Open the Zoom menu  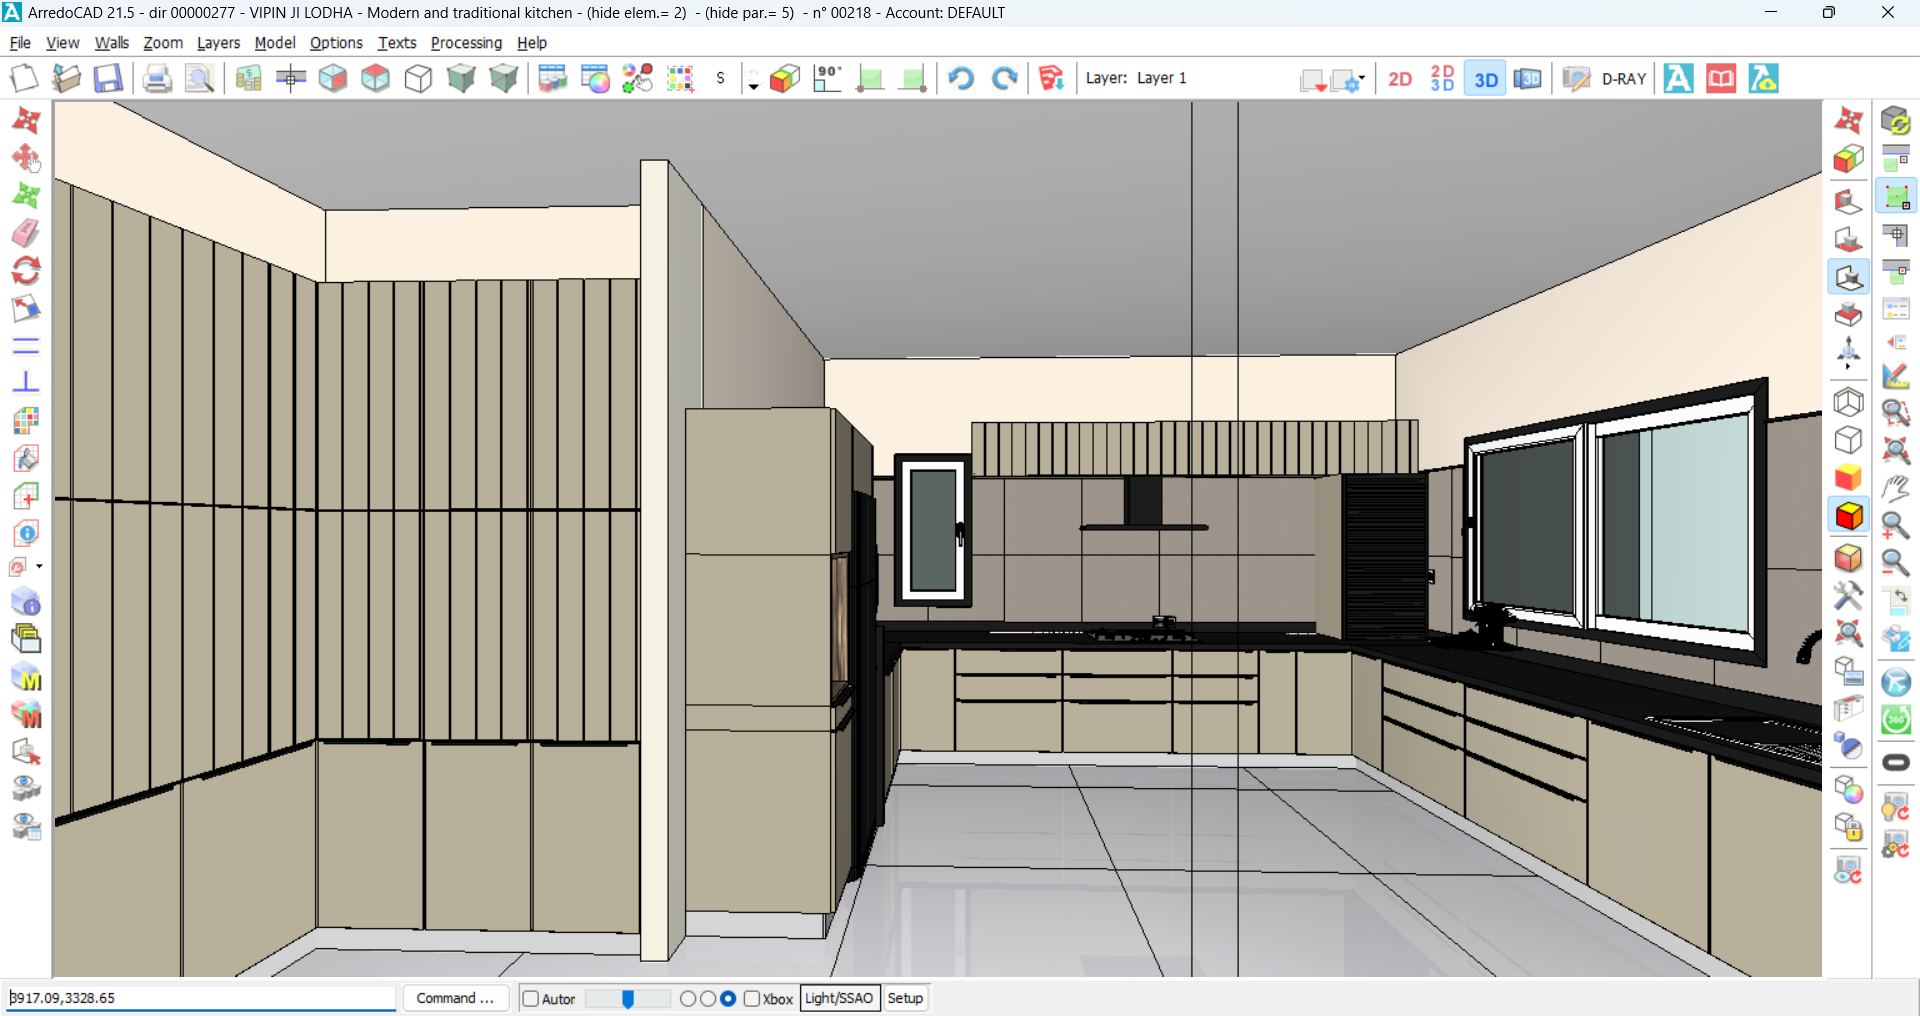click(163, 43)
